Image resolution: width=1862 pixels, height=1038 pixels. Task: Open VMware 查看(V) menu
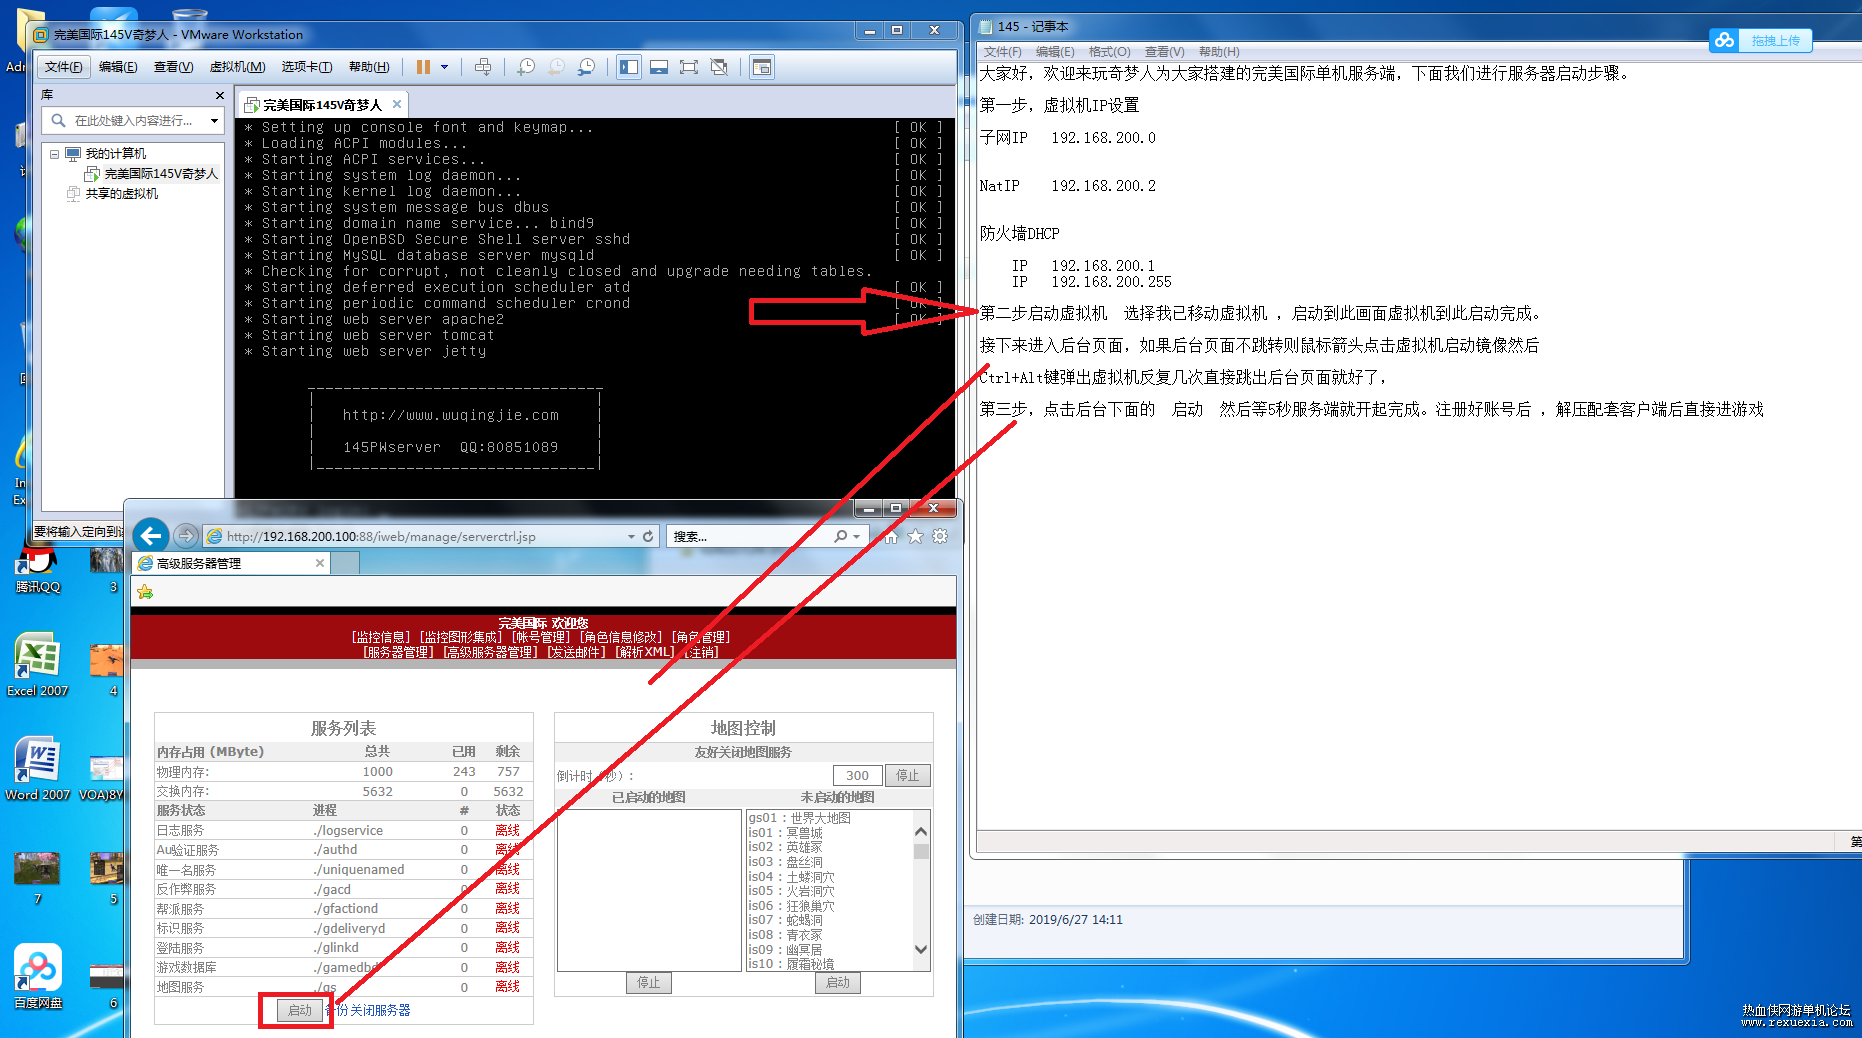tap(173, 67)
